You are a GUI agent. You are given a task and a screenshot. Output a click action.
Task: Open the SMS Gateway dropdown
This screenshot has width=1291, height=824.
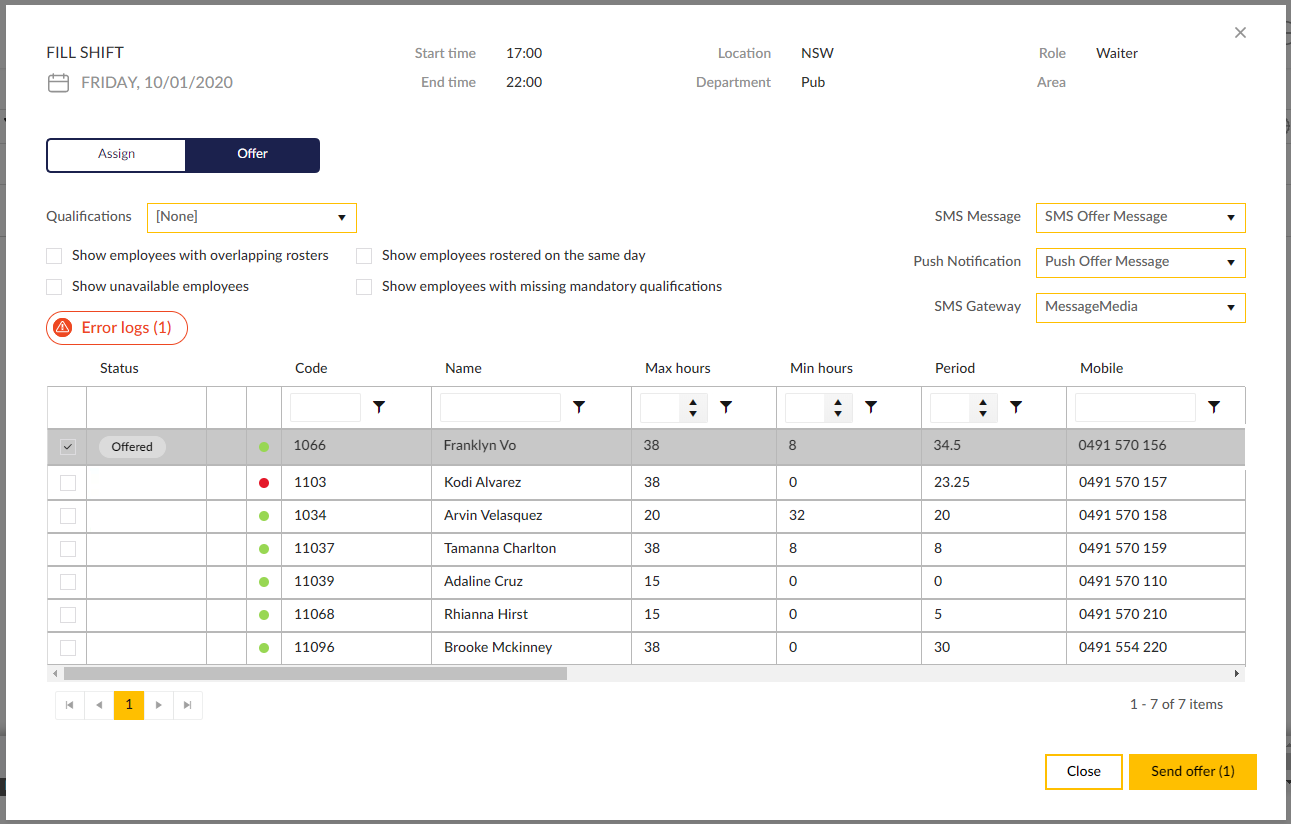coord(1141,308)
